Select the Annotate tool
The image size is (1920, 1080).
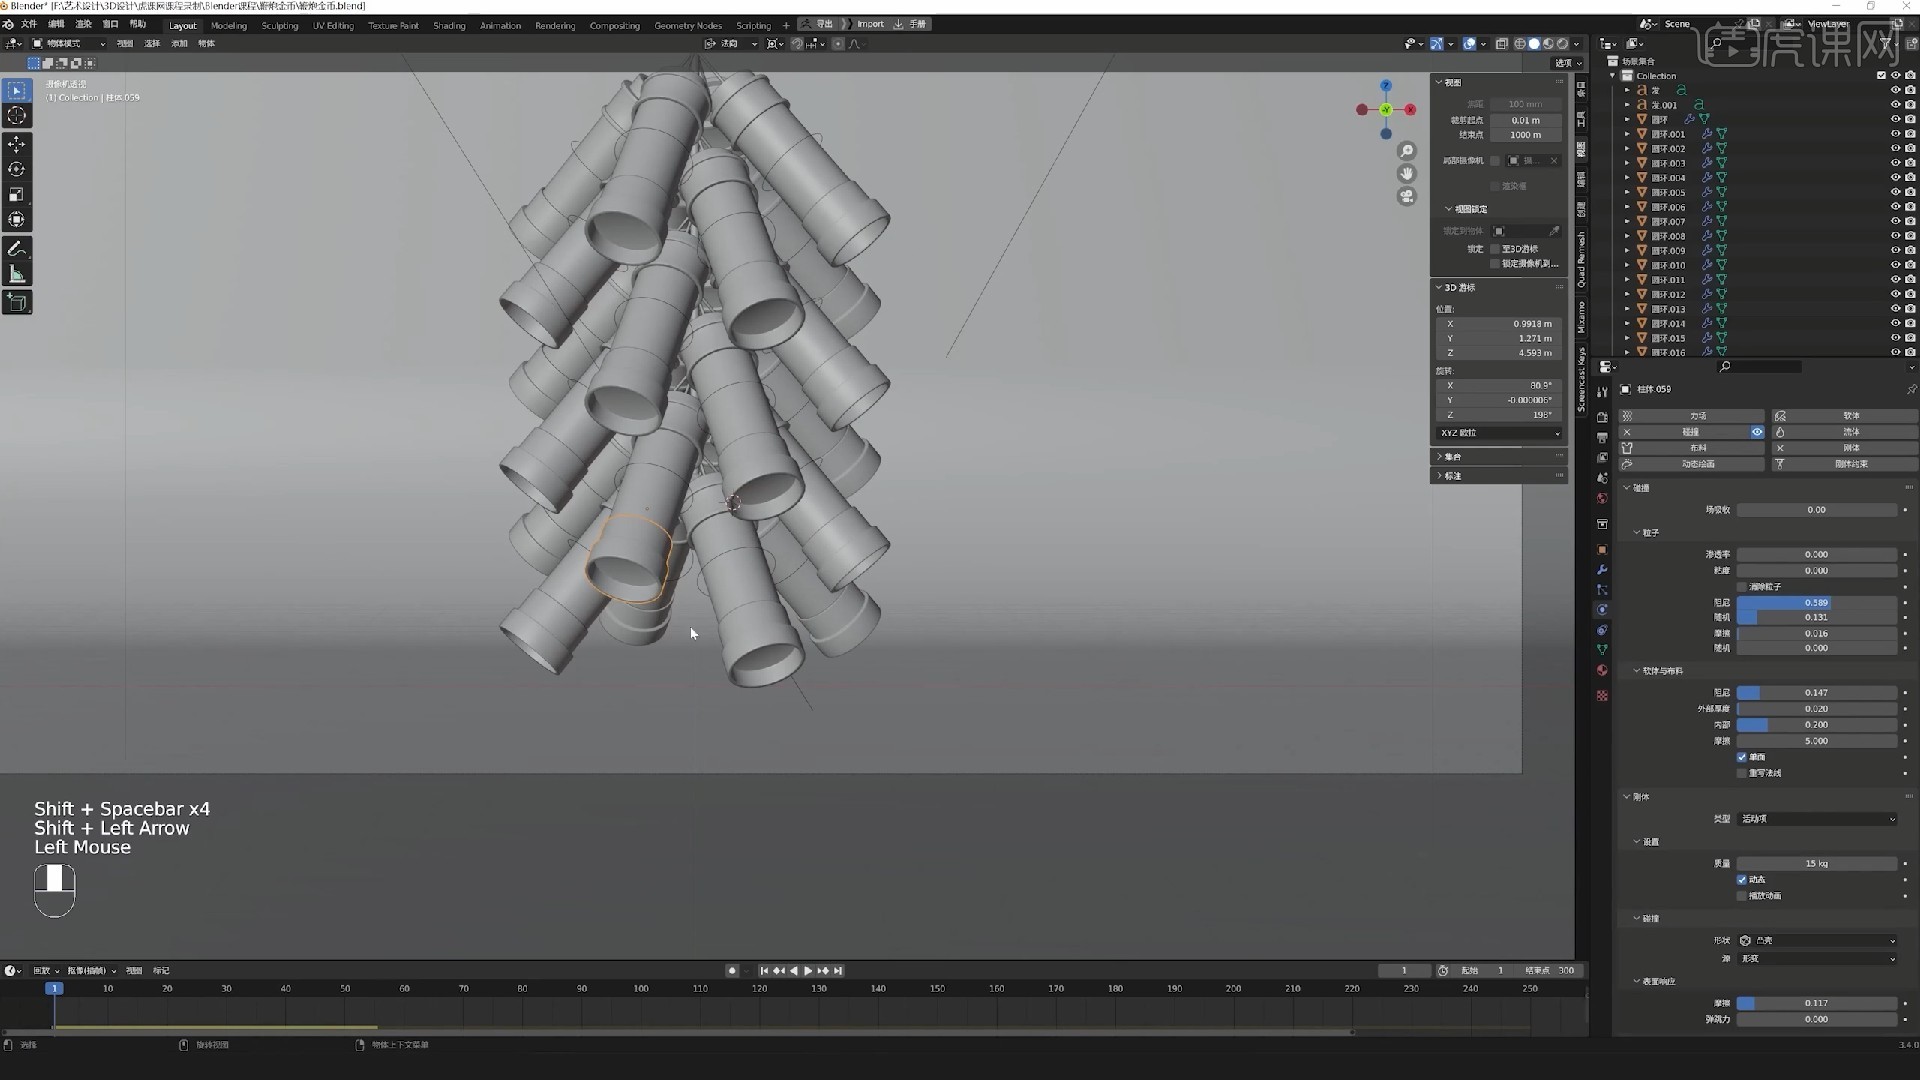pos(17,249)
